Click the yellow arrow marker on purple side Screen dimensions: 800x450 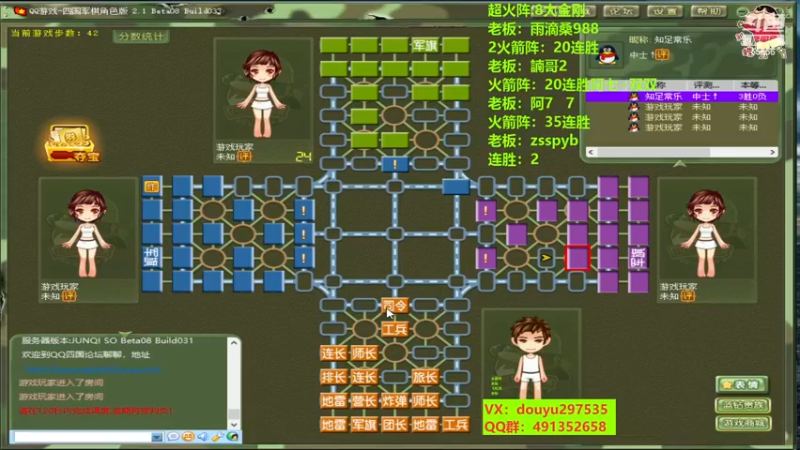(x=546, y=258)
